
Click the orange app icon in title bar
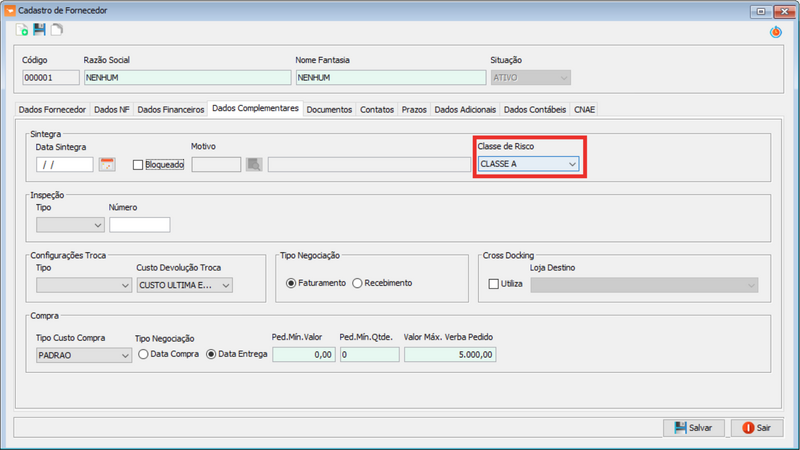click(x=9, y=10)
